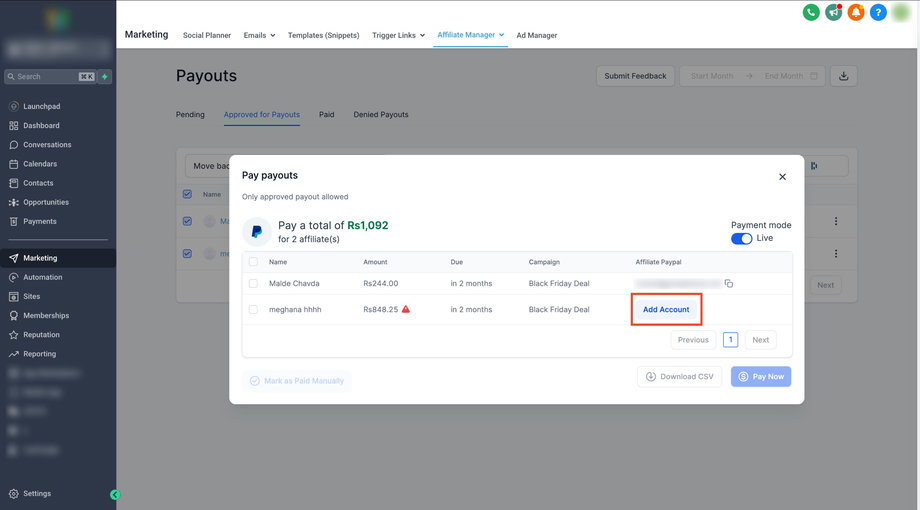Click the Download CSV button

coord(680,377)
